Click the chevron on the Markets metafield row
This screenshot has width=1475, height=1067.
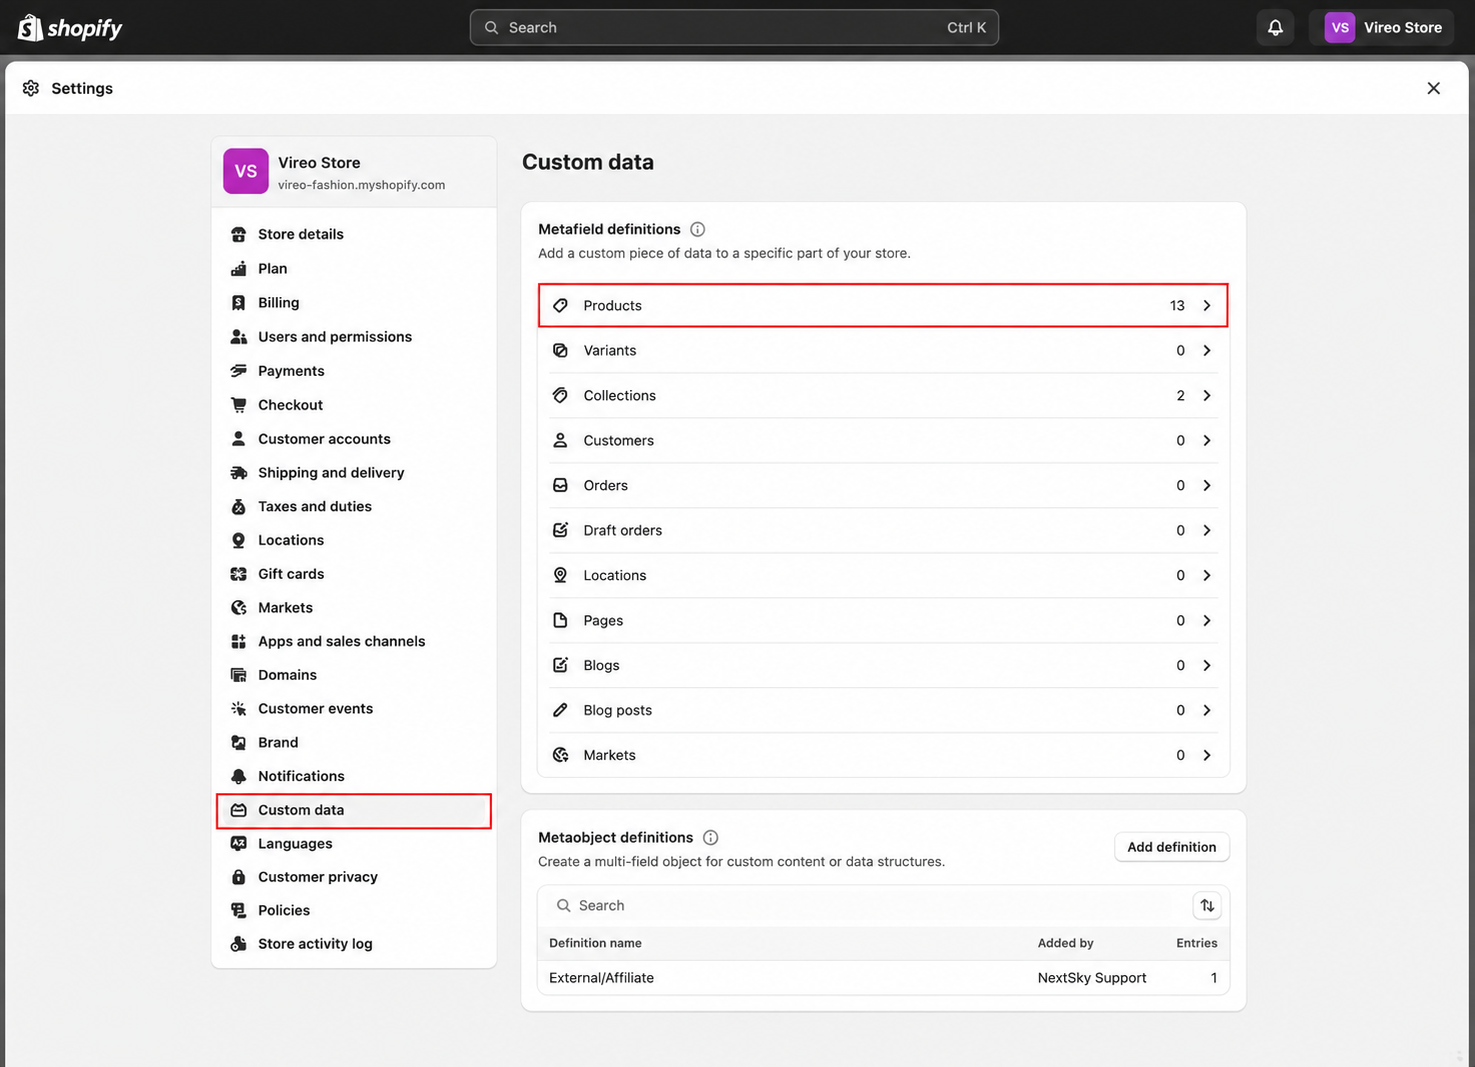(1207, 755)
